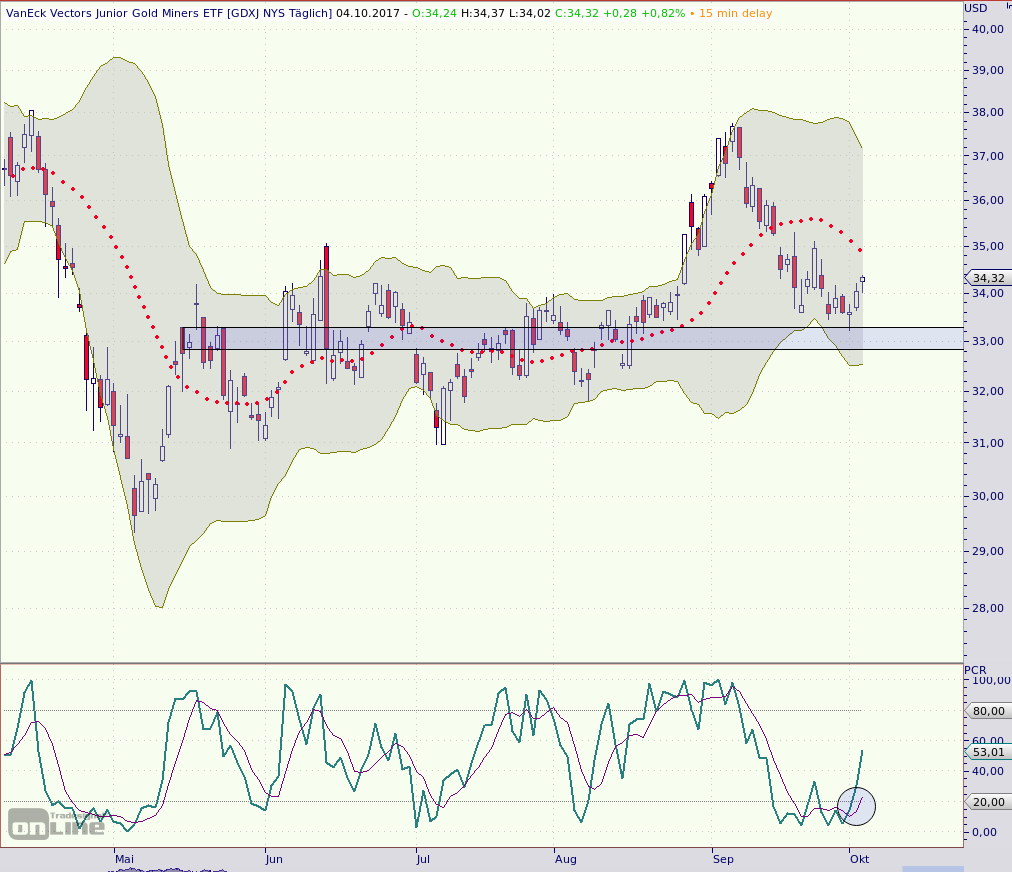Image resolution: width=1012 pixels, height=872 pixels.
Task: Click the PCR value tag '53,01'
Action: pyautogui.click(x=988, y=752)
